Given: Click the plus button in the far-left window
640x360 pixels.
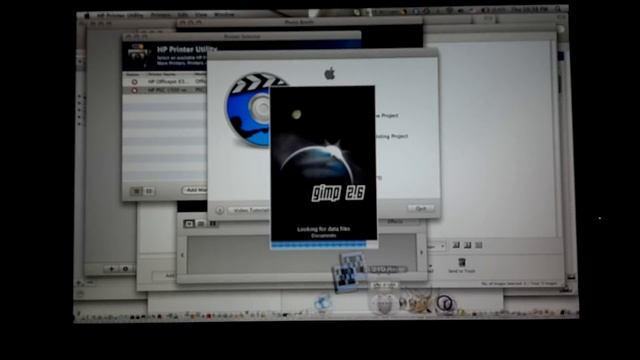Looking at the screenshot, I should 111,269.
